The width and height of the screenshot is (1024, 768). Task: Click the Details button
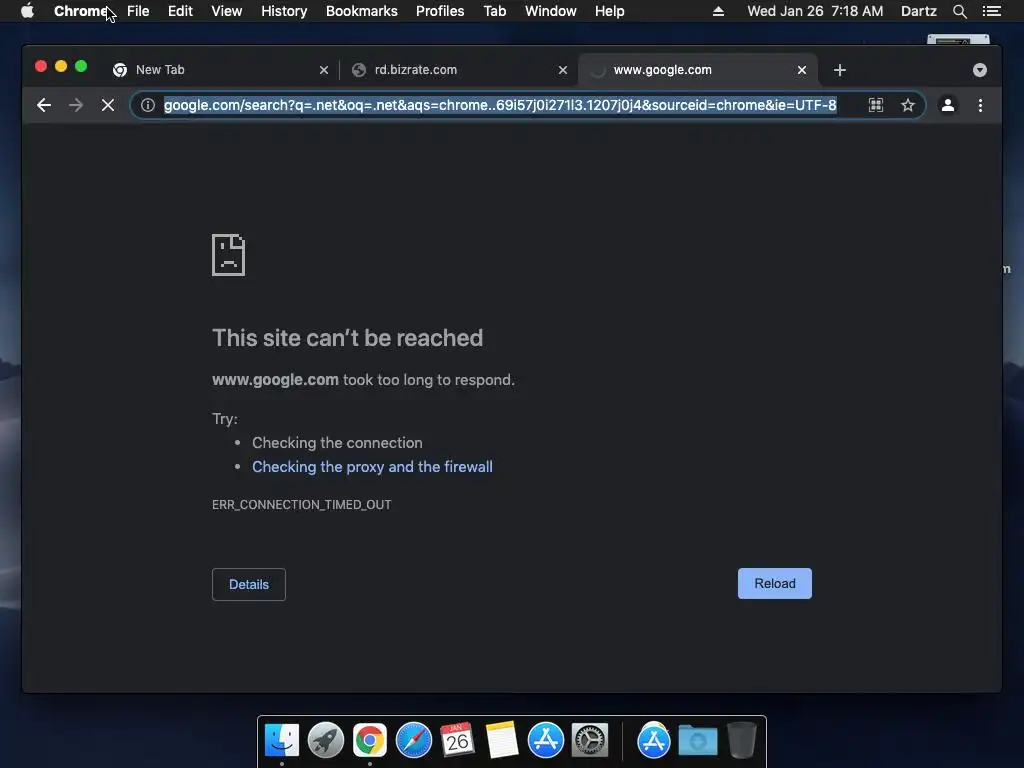click(249, 584)
